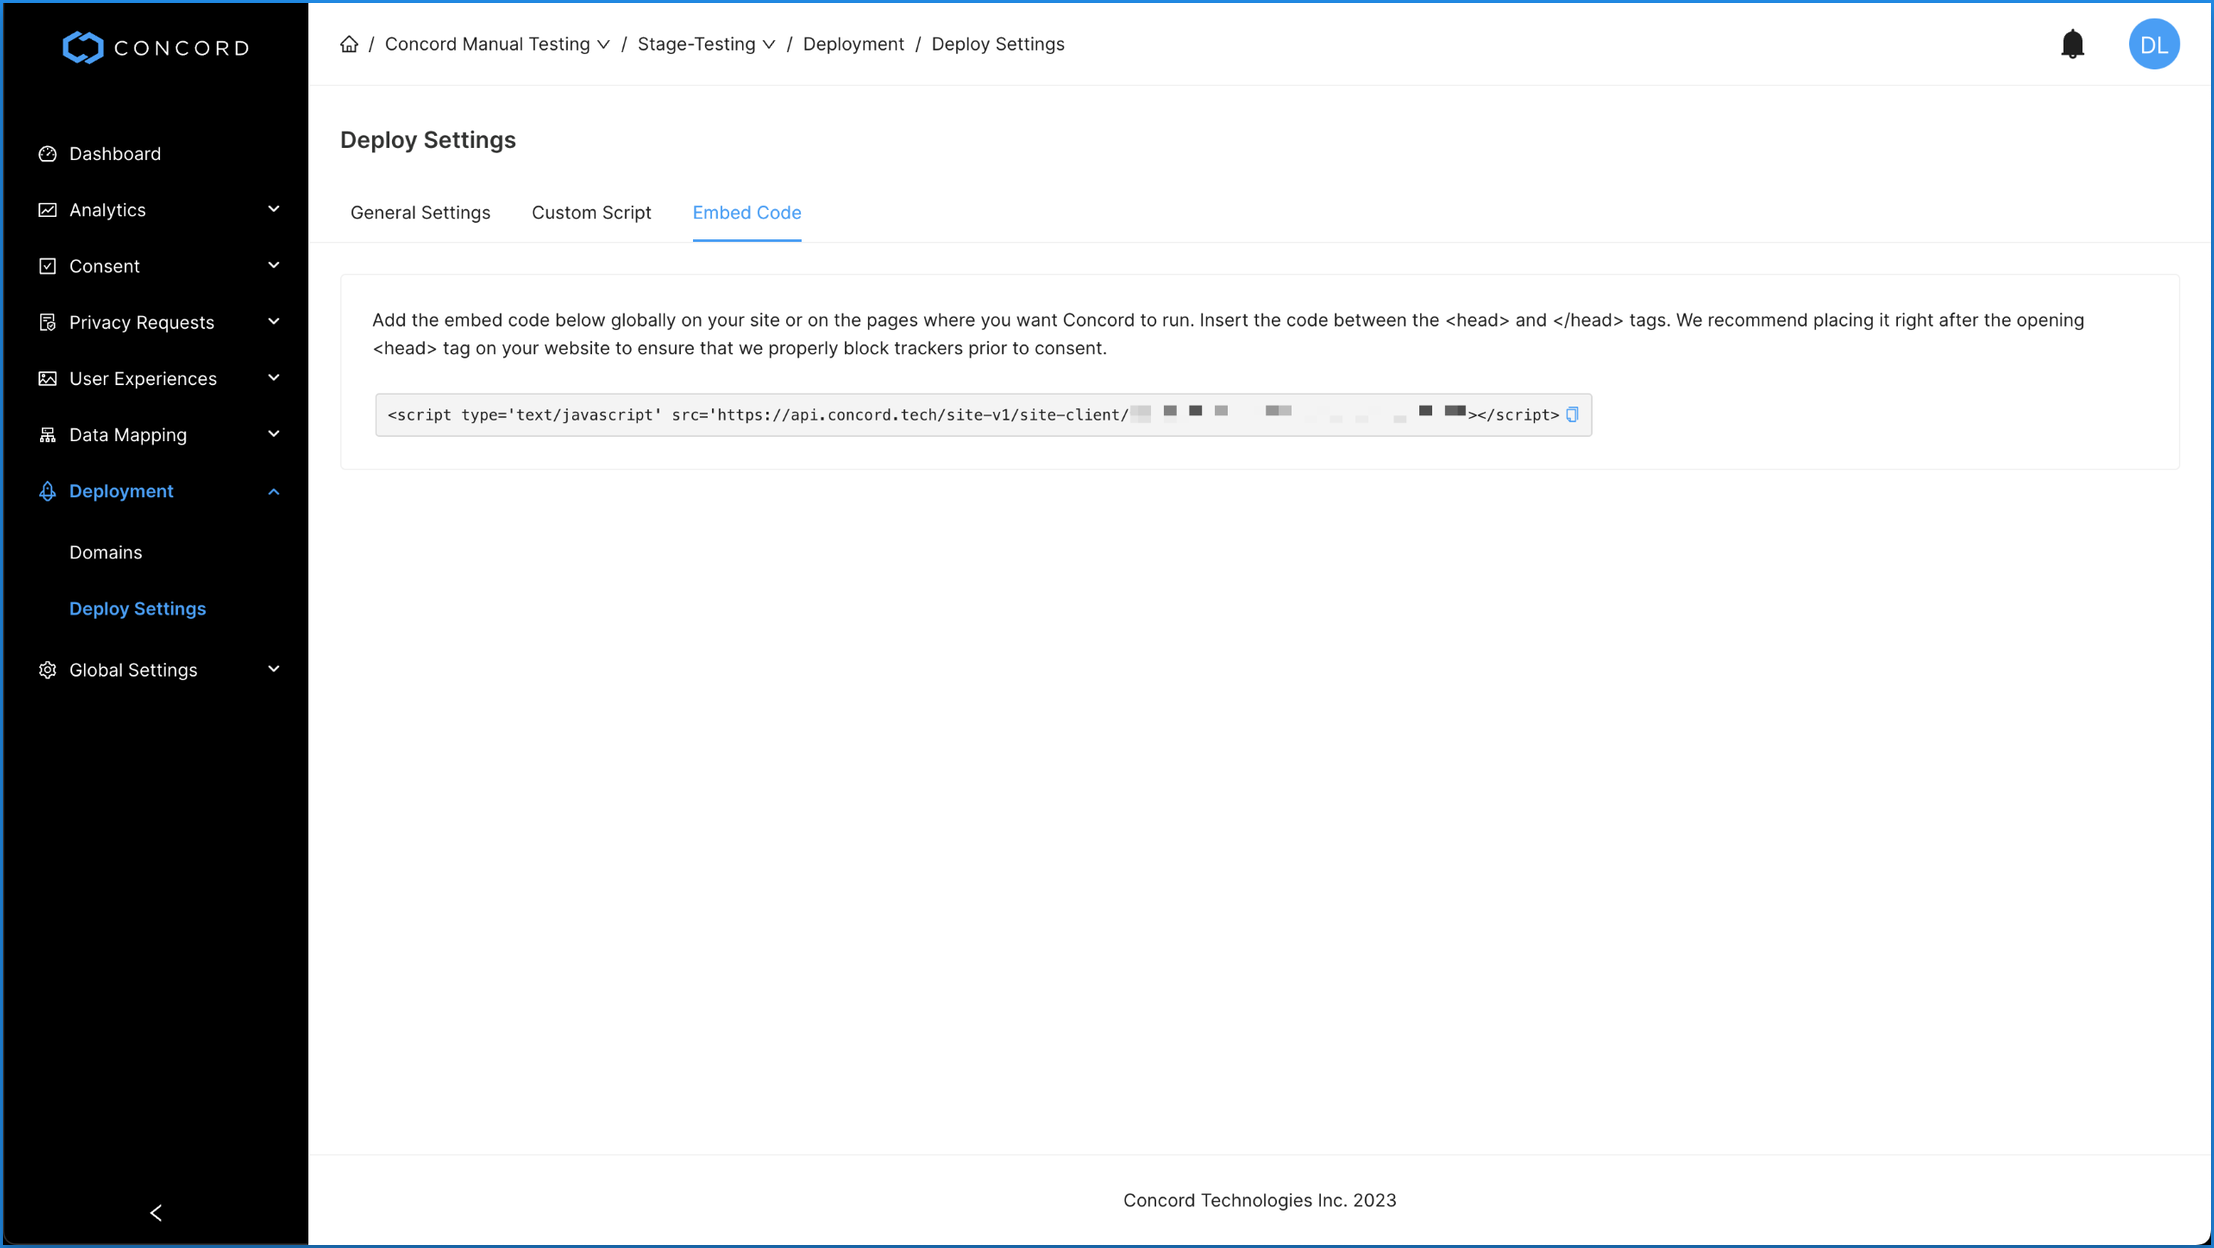Switch to the Custom Script tab
This screenshot has width=2214, height=1248.
[x=591, y=212]
